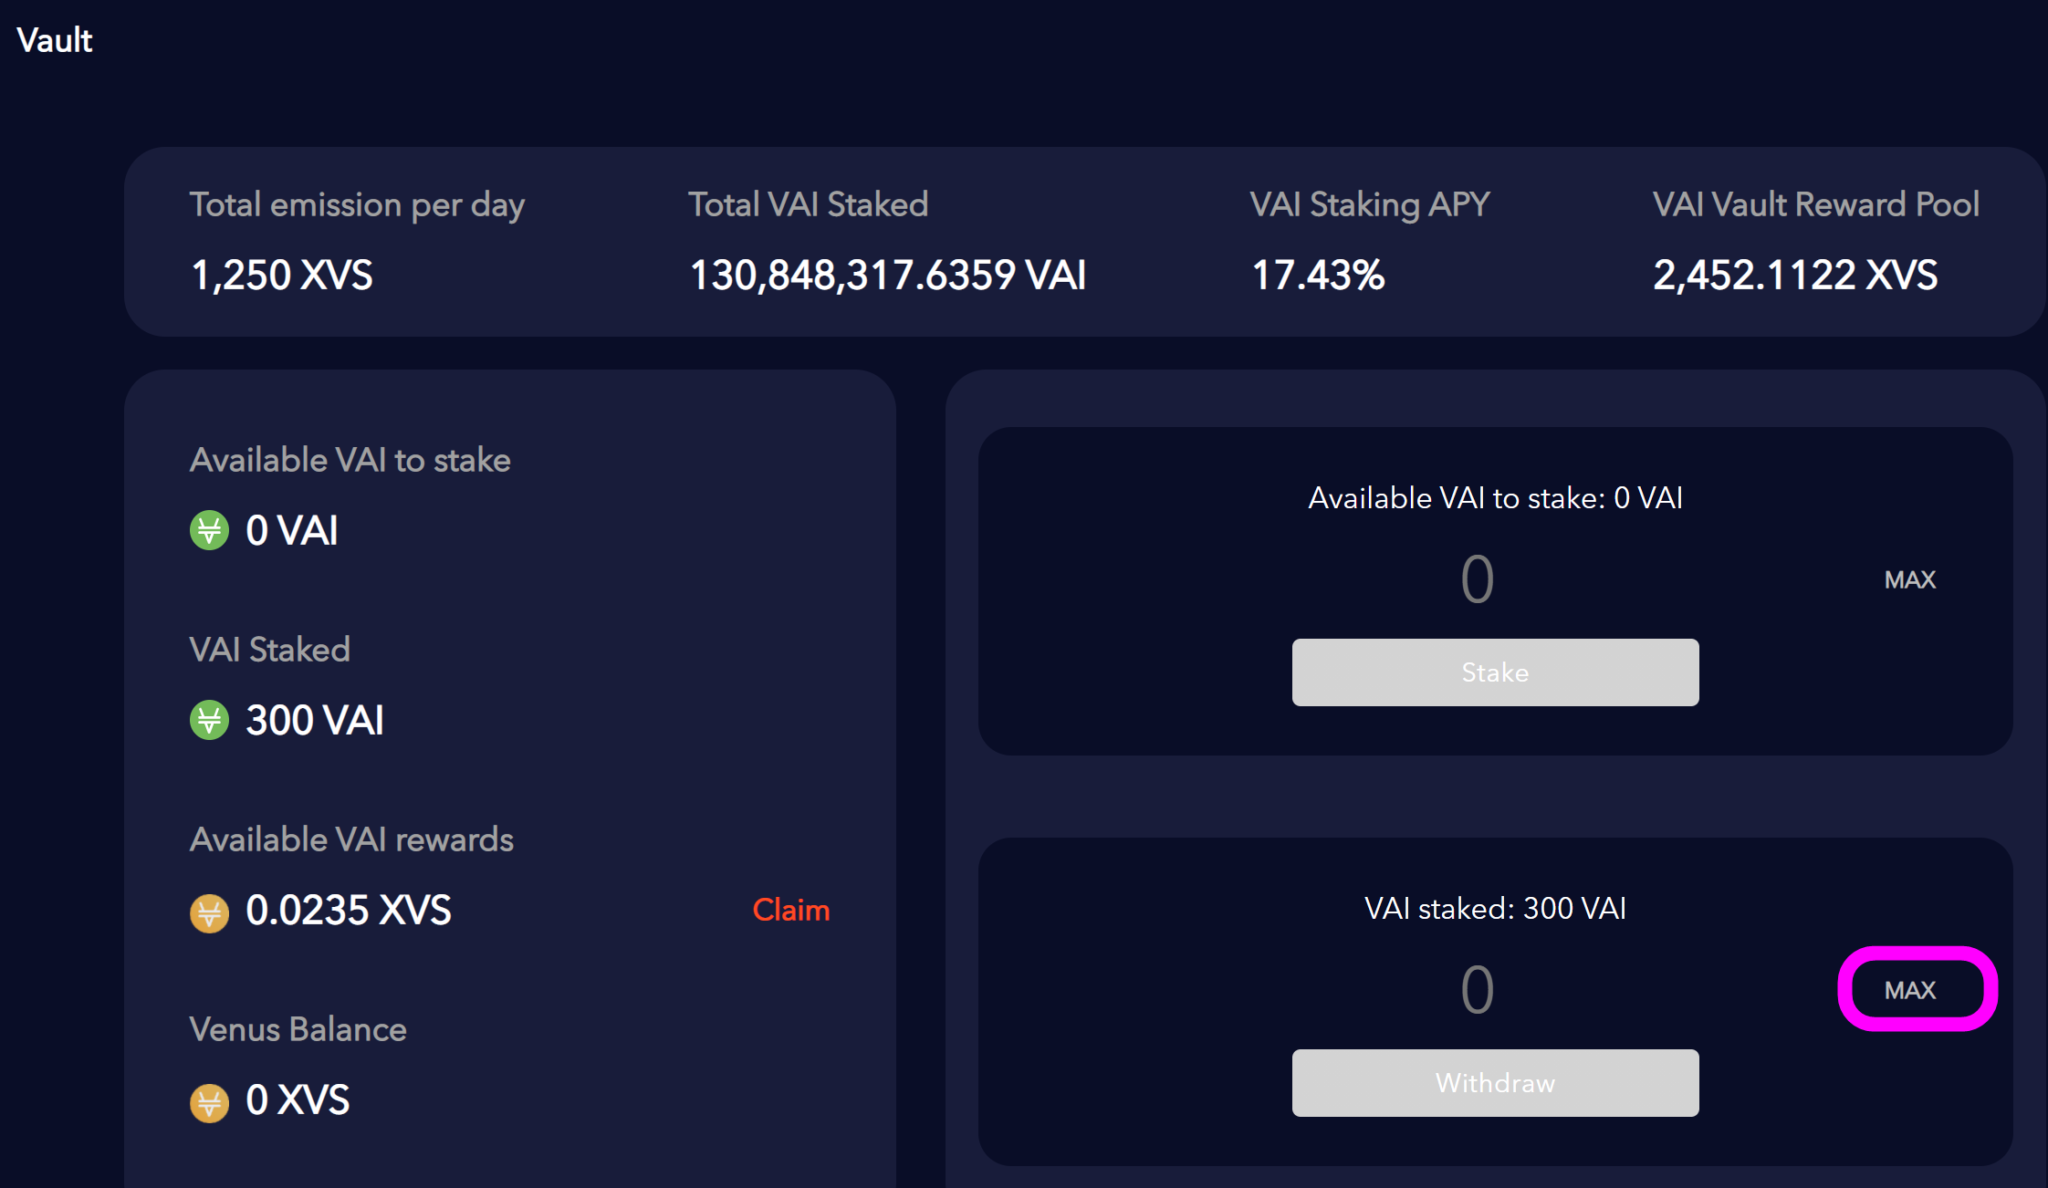The image size is (2048, 1188).
Task: Click the XVS icon beside 0.0235 XVS
Action: click(x=209, y=912)
